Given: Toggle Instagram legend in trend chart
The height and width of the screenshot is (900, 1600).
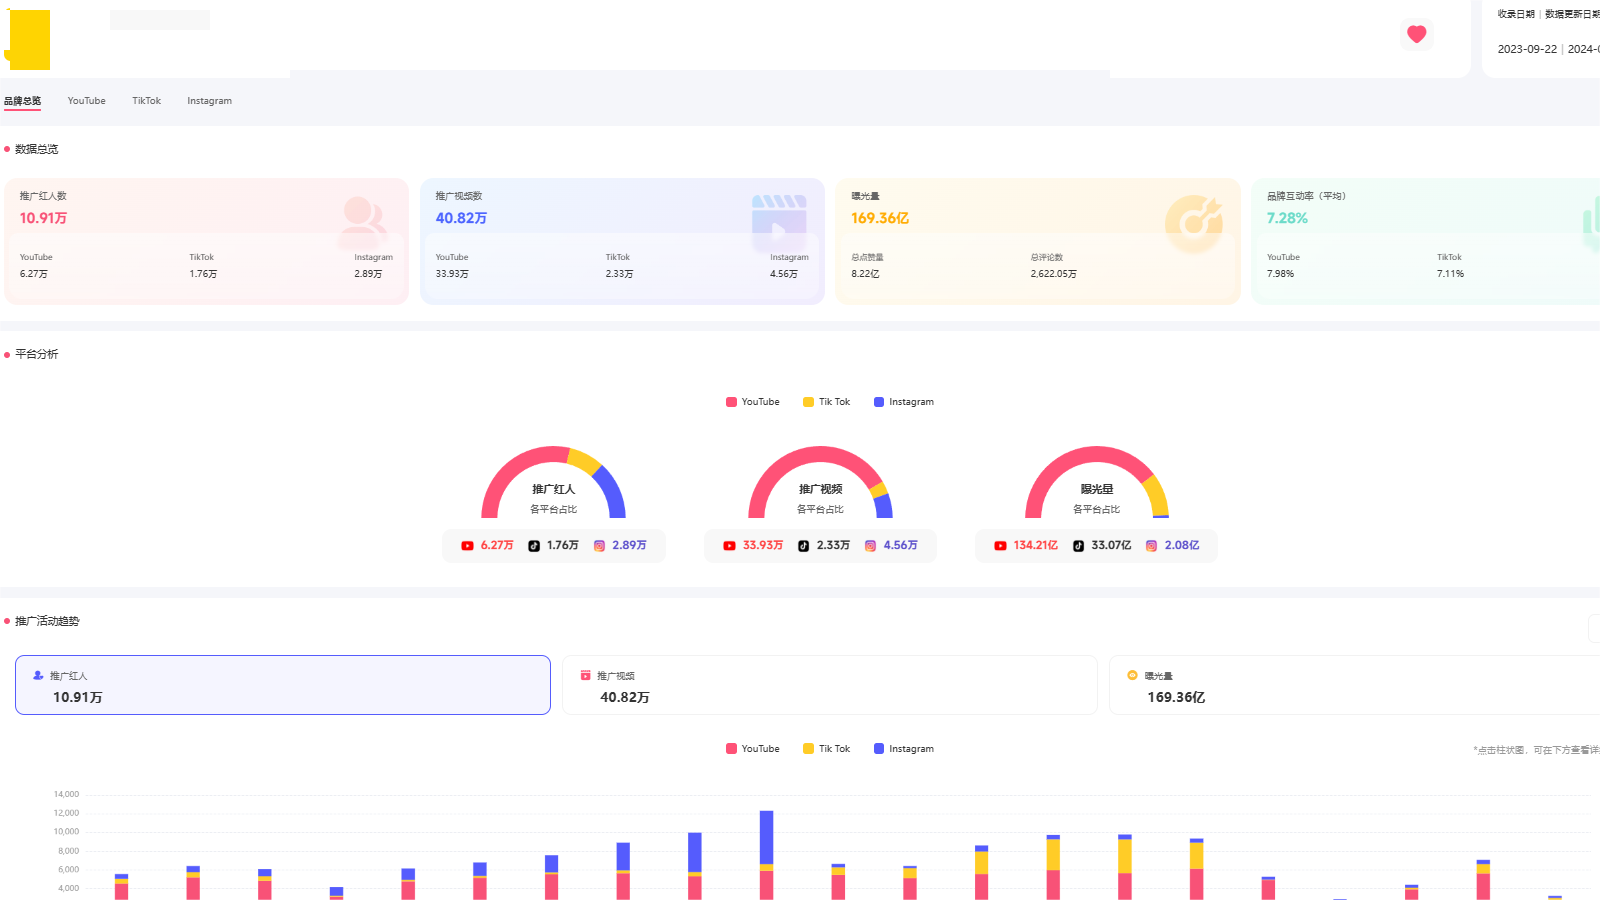Looking at the screenshot, I should point(904,749).
